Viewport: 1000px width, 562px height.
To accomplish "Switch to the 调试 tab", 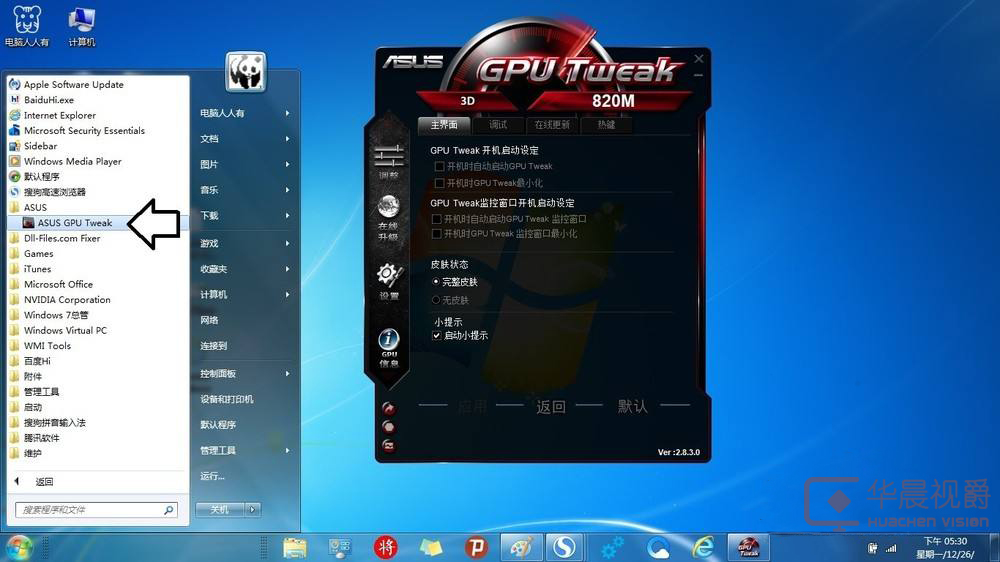I will (498, 124).
